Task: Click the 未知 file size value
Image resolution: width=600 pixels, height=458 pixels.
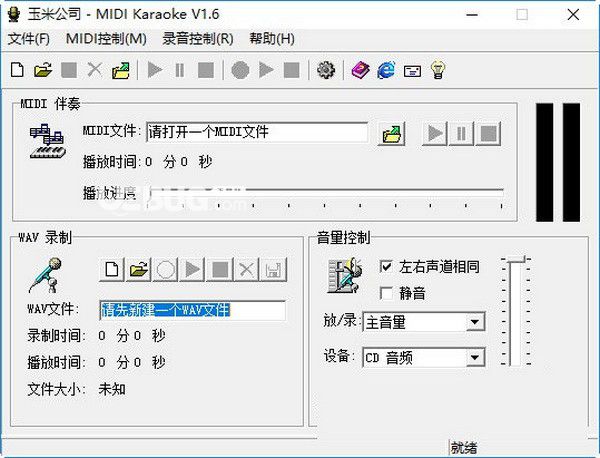Action: 112,389
